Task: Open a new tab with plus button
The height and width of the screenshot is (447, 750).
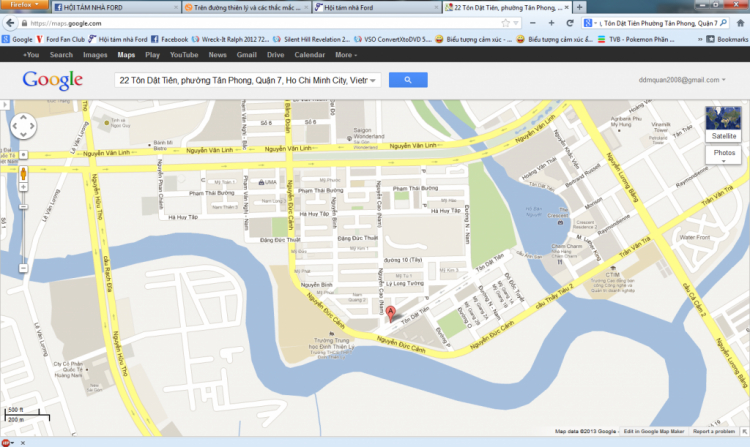Action: [x=579, y=7]
